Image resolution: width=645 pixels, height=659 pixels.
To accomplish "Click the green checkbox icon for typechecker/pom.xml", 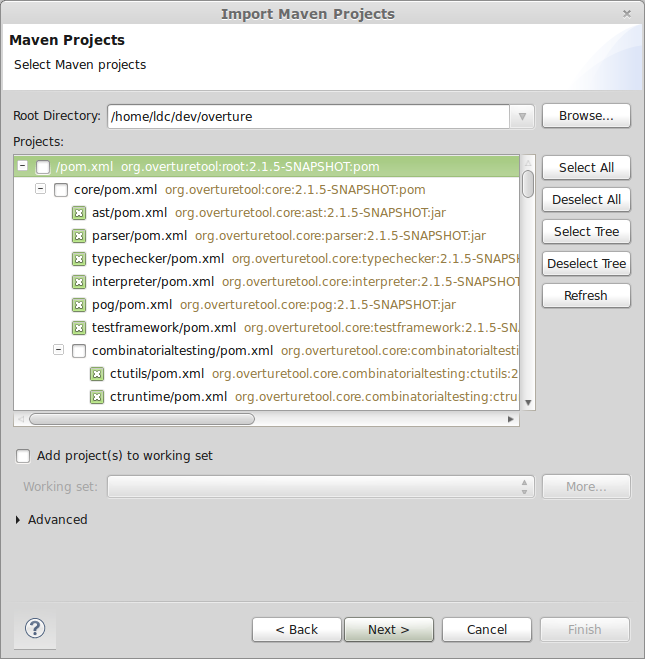I will tap(79, 259).
